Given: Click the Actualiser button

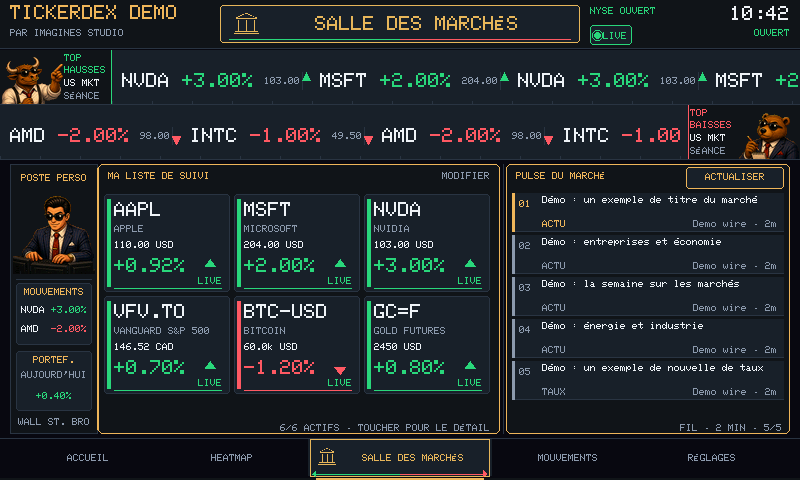Looking at the screenshot, I should (735, 177).
